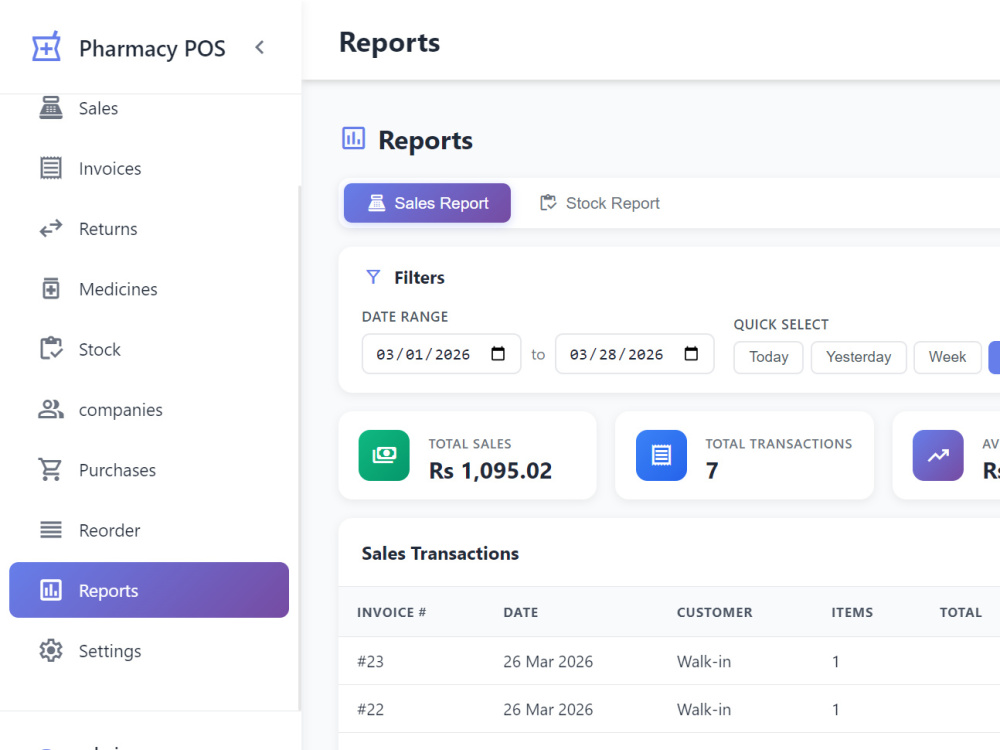Click the end date field 03/28/2026
Image resolution: width=1000 pixels, height=750 pixels.
(x=634, y=353)
